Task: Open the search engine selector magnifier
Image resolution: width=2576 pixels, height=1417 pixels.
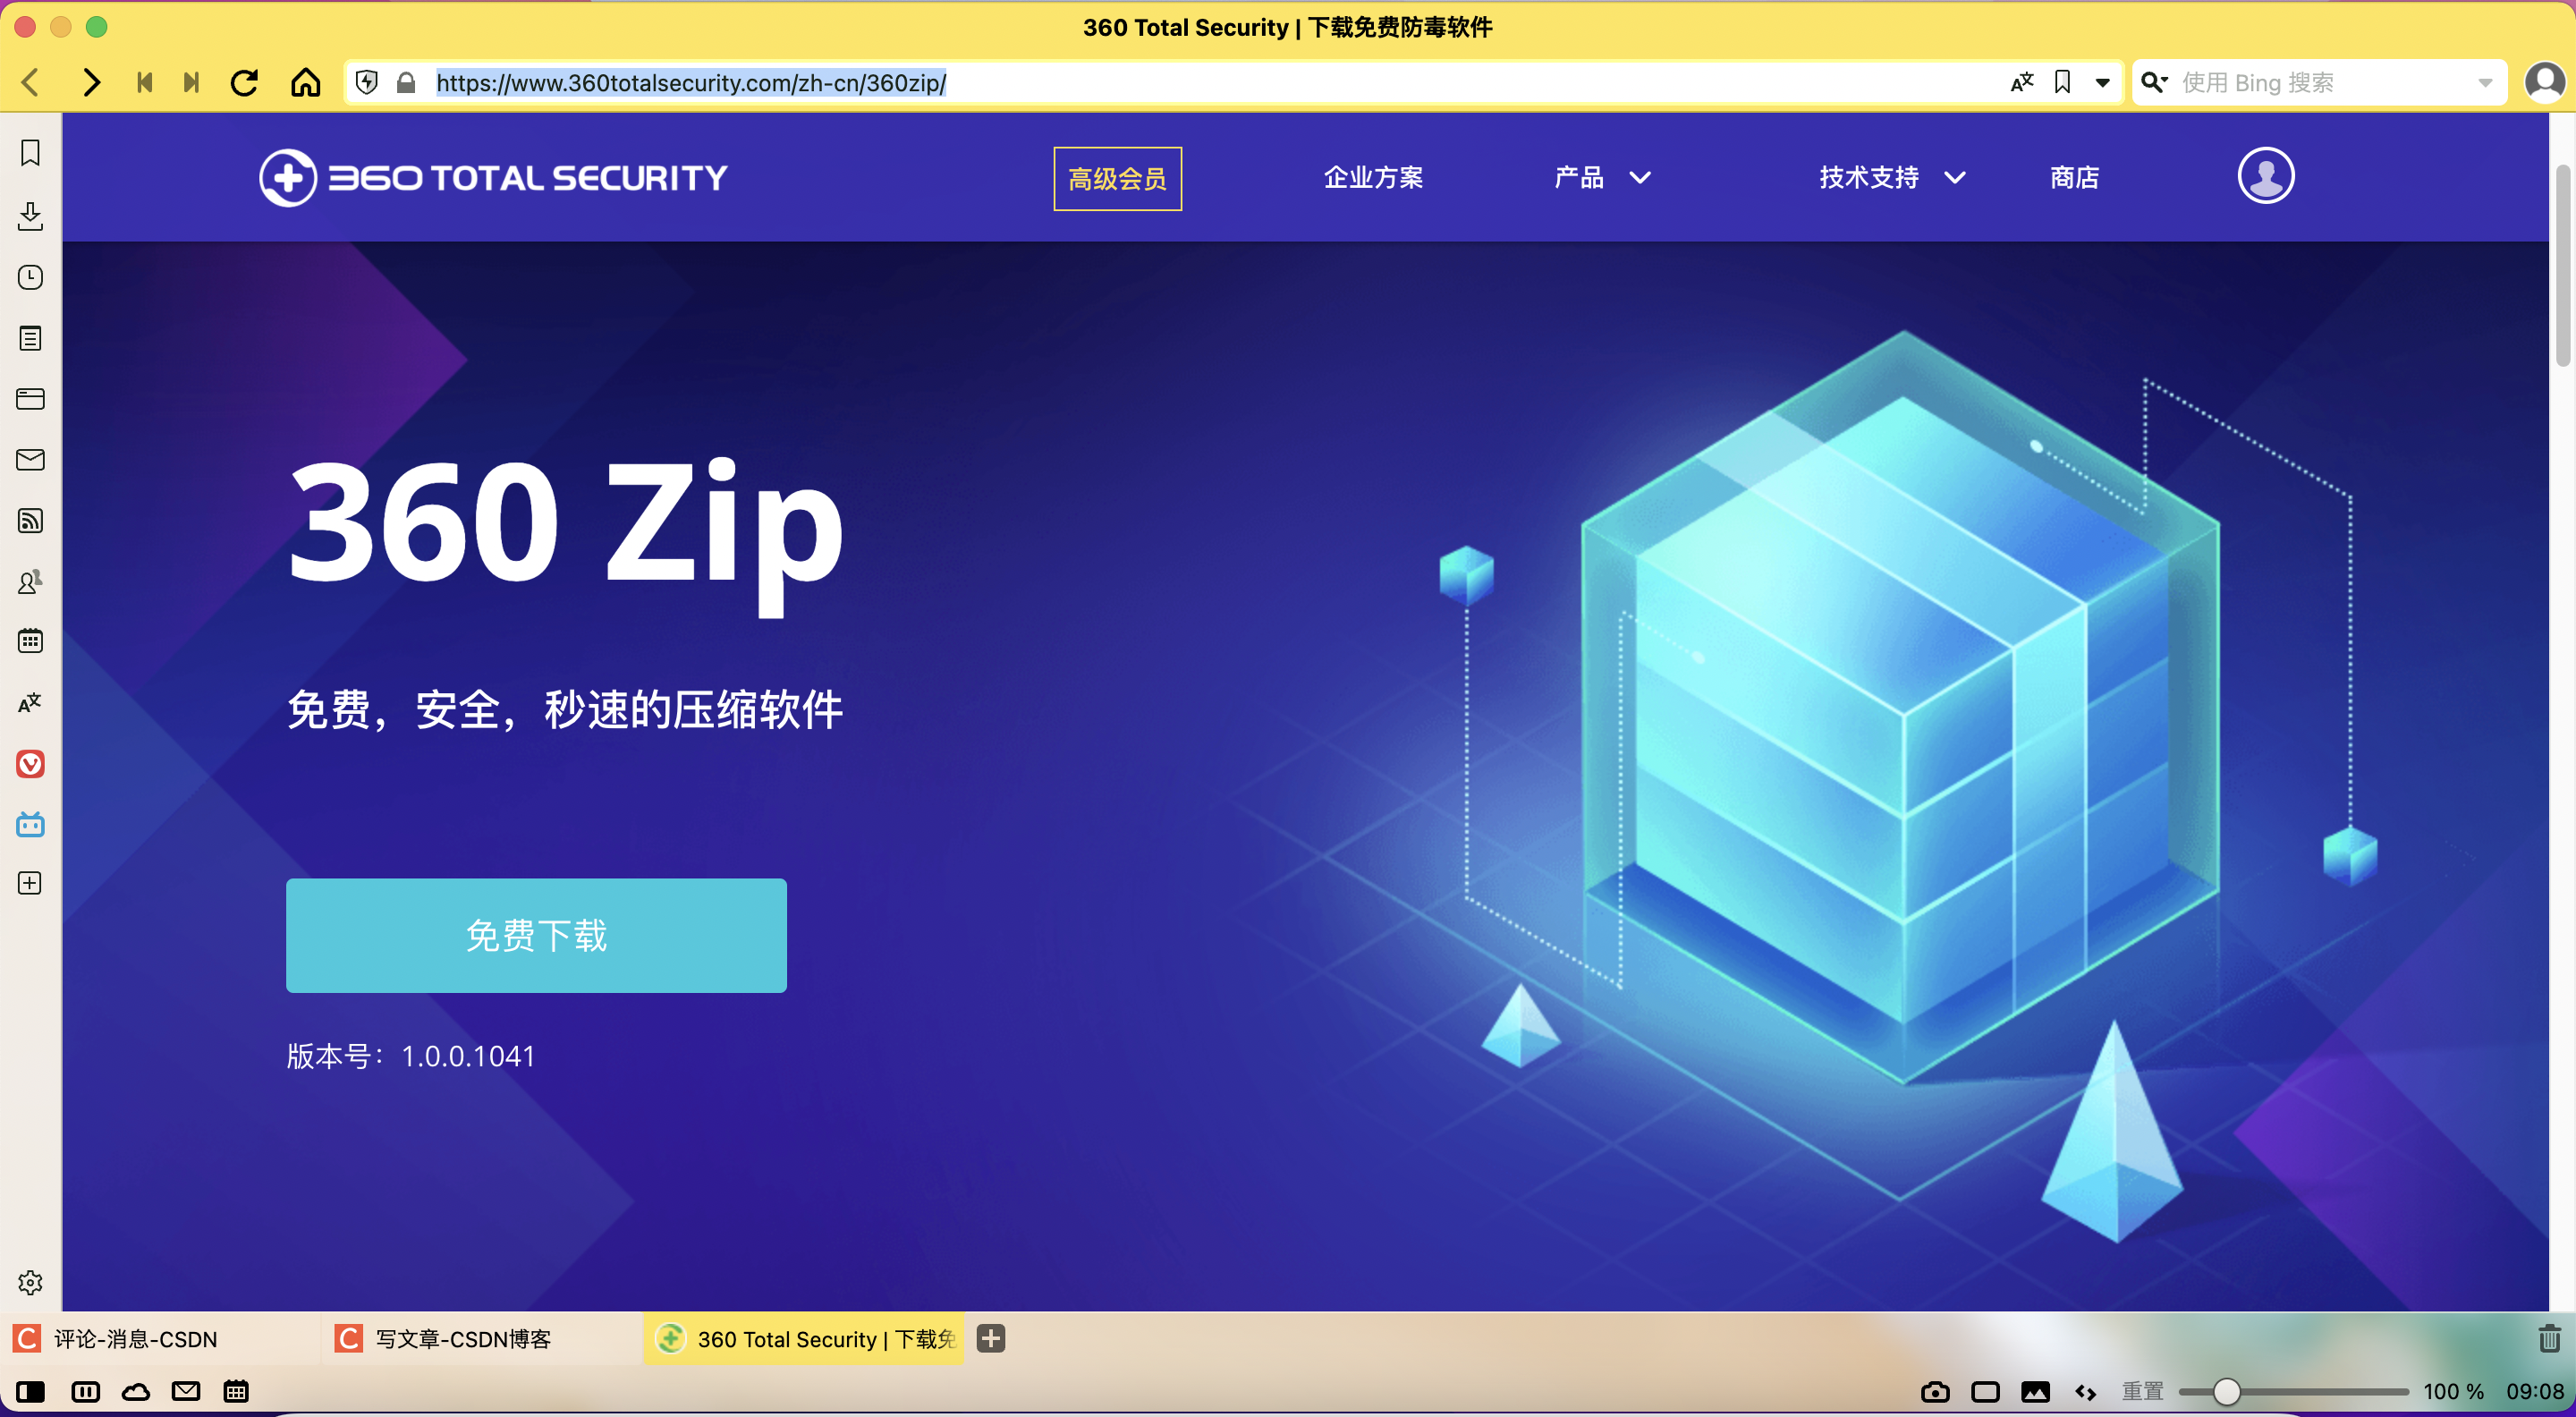Action: pyautogui.click(x=2154, y=82)
